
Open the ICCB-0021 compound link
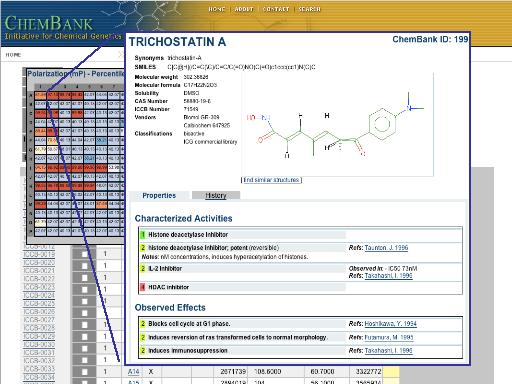pos(39,270)
